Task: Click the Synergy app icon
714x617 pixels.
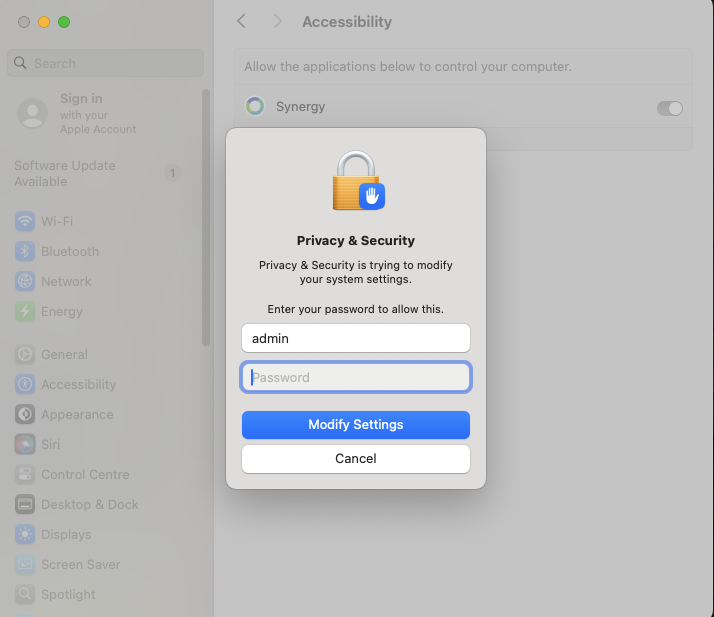Action: [x=255, y=107]
